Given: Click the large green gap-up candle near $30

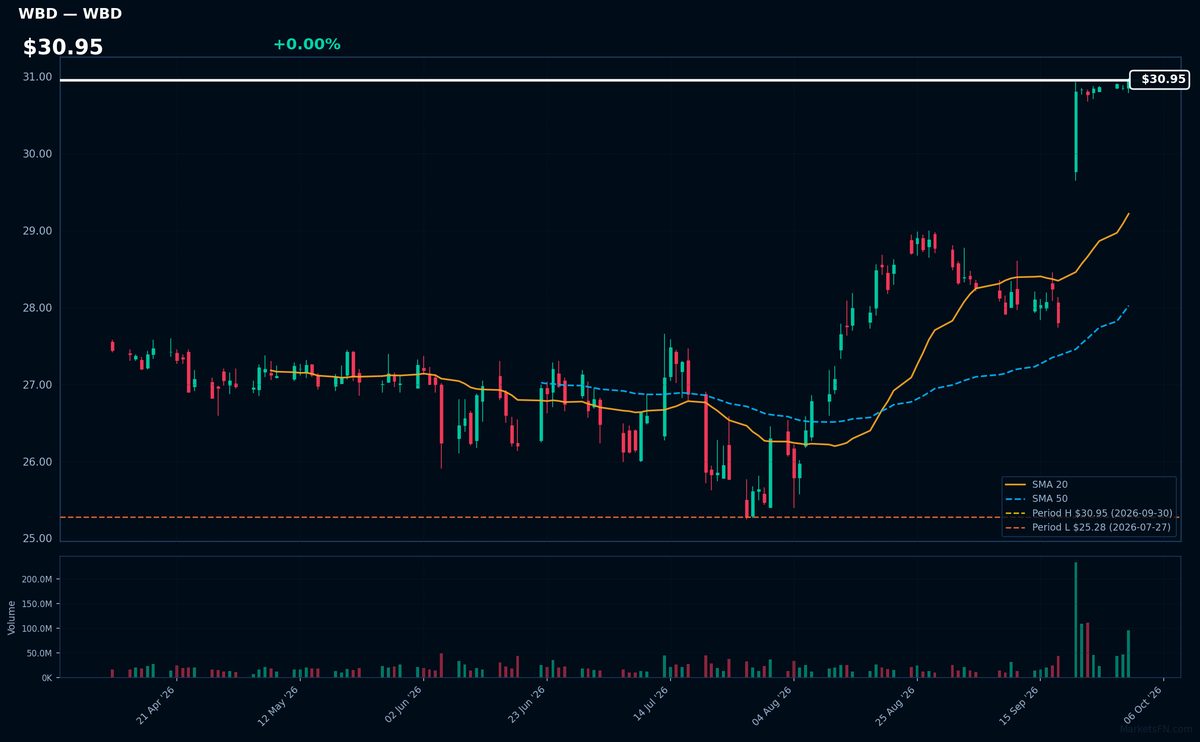Looking at the screenshot, I should click(x=1076, y=132).
